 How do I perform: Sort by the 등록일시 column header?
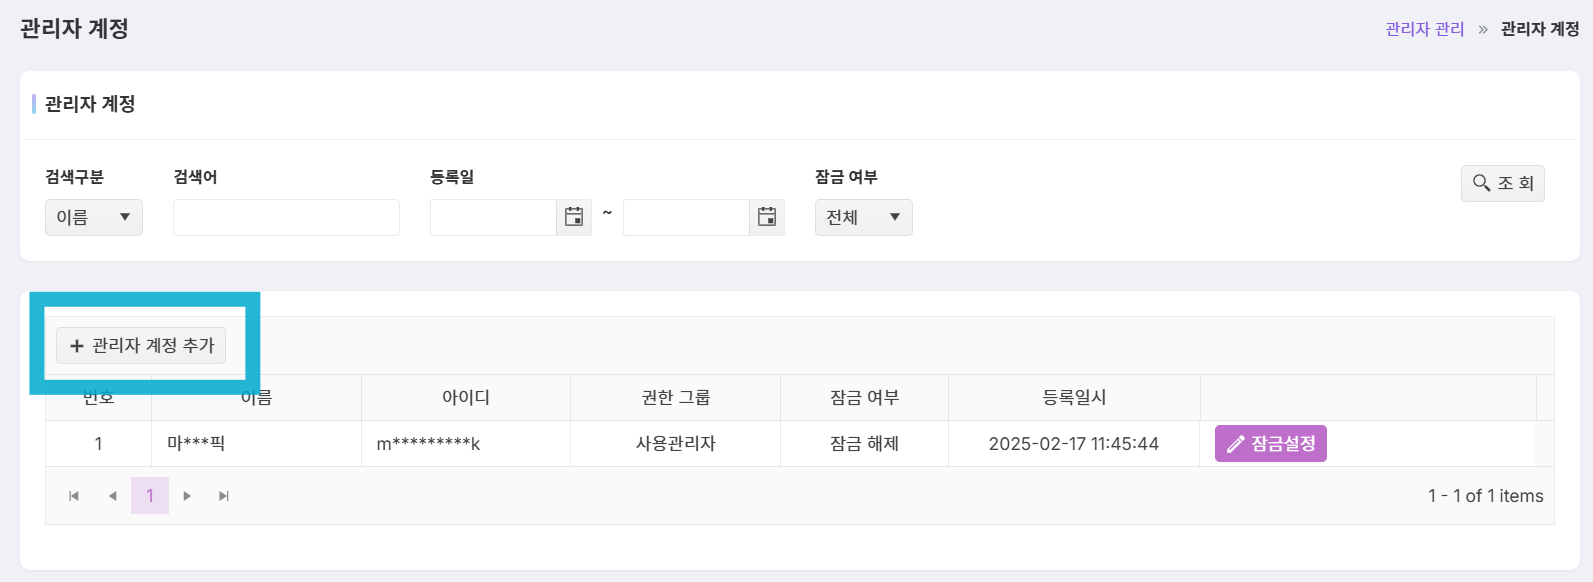point(1074,397)
